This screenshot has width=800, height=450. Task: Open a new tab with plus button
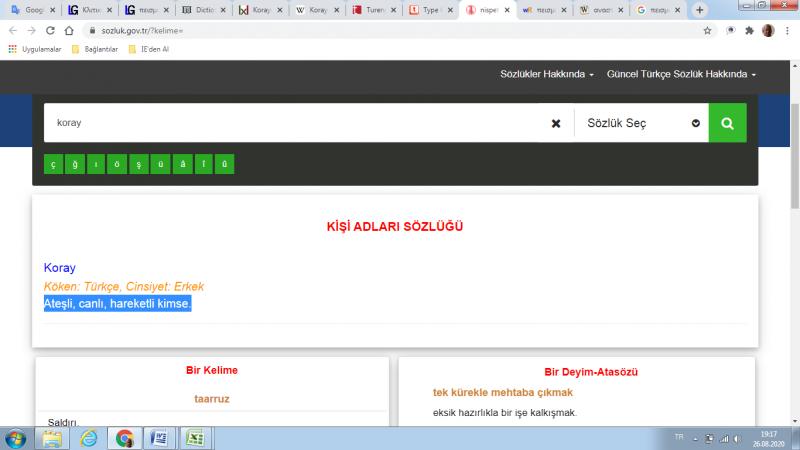[699, 10]
